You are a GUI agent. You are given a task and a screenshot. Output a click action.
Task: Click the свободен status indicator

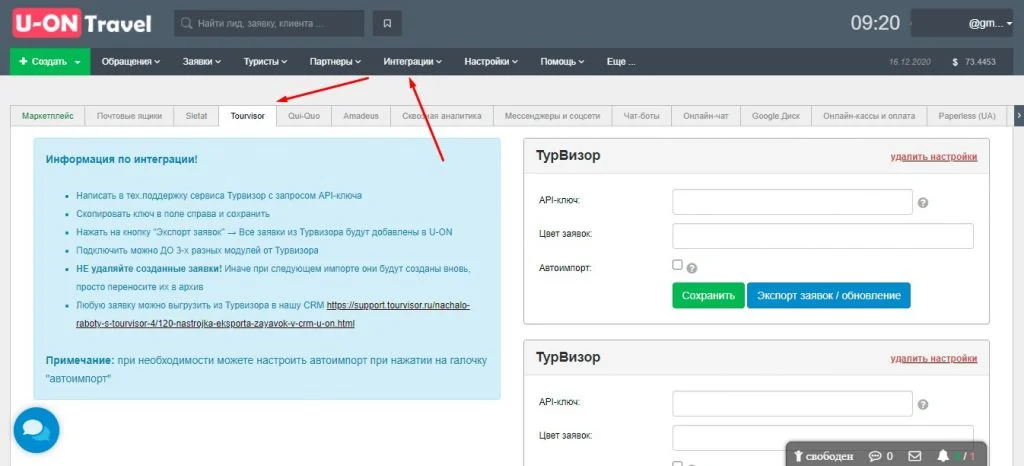coord(825,456)
